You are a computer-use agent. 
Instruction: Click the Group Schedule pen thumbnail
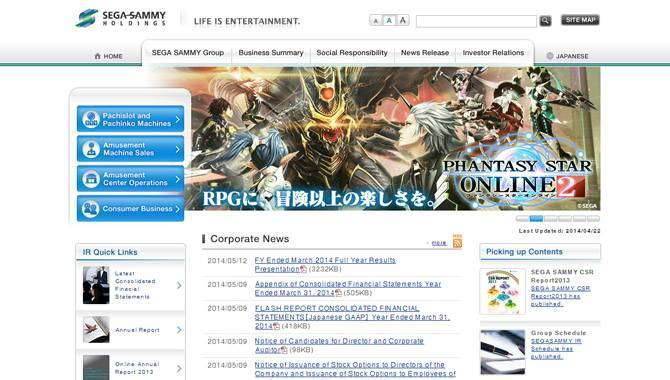point(502,352)
